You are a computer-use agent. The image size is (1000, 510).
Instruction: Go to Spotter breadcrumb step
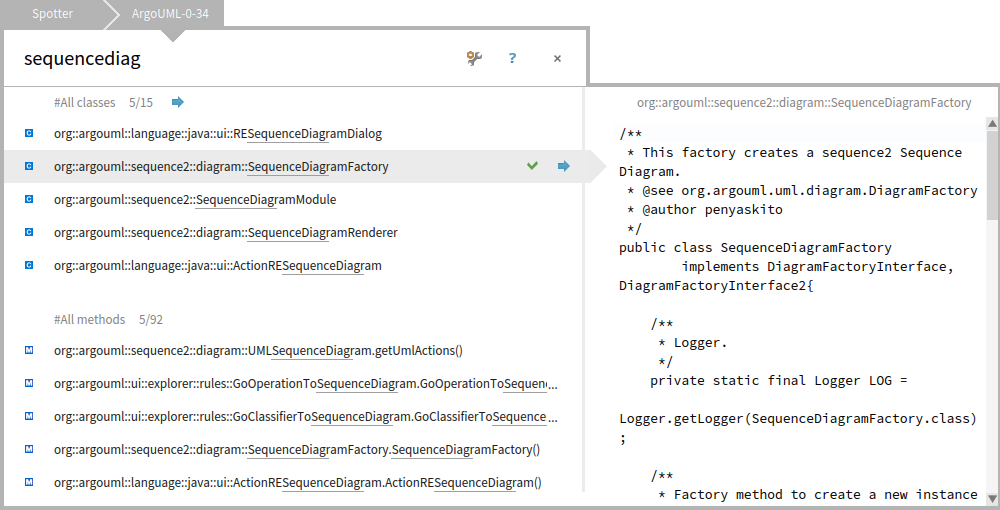tap(52, 13)
